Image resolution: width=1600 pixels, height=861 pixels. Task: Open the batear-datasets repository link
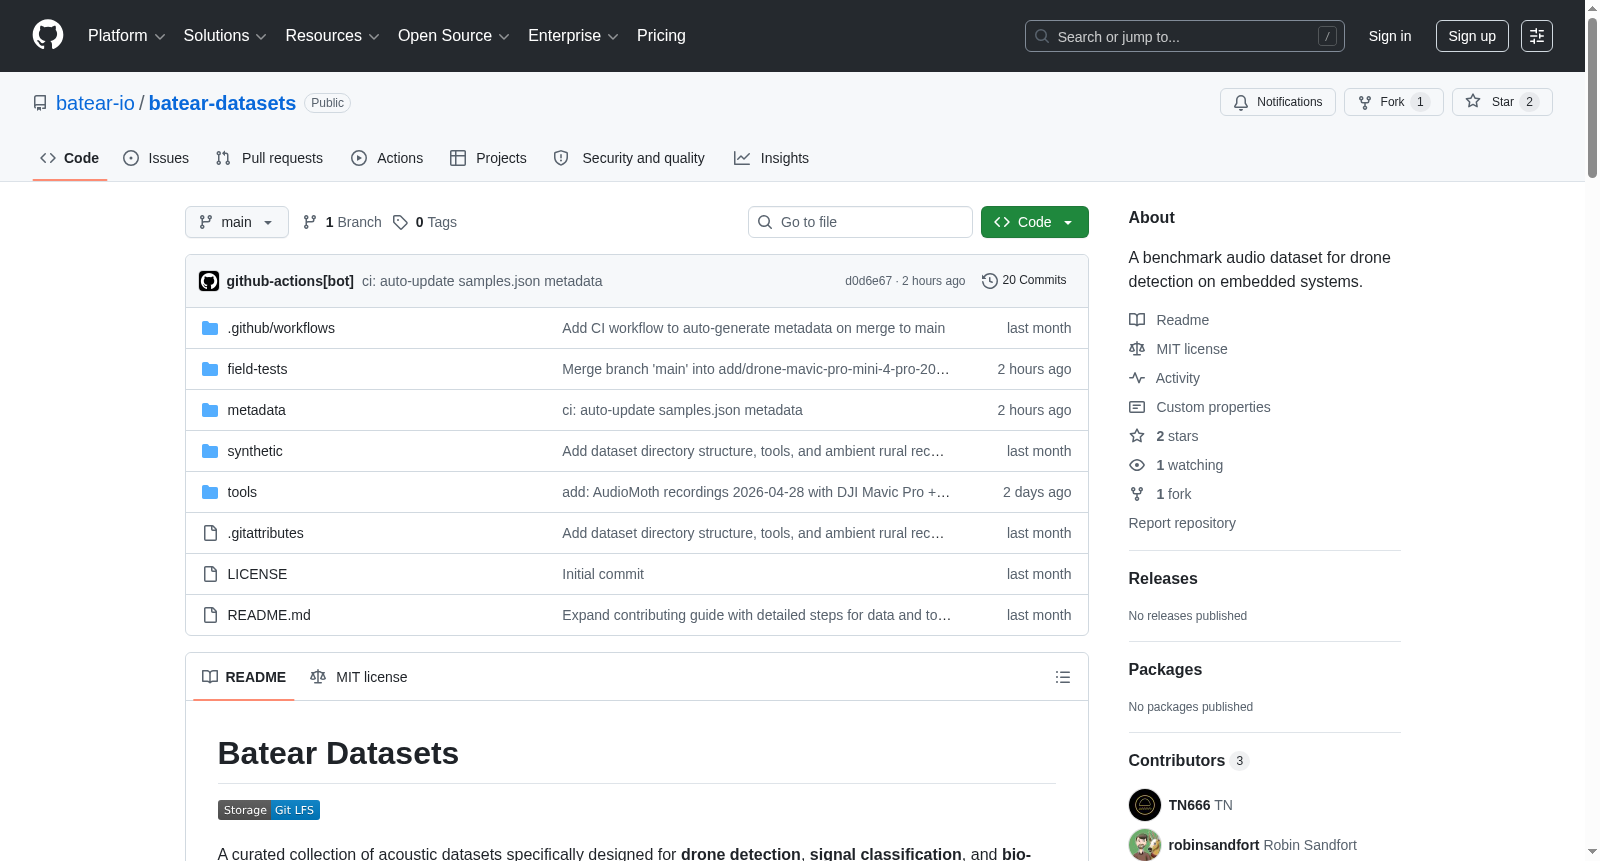coord(222,103)
